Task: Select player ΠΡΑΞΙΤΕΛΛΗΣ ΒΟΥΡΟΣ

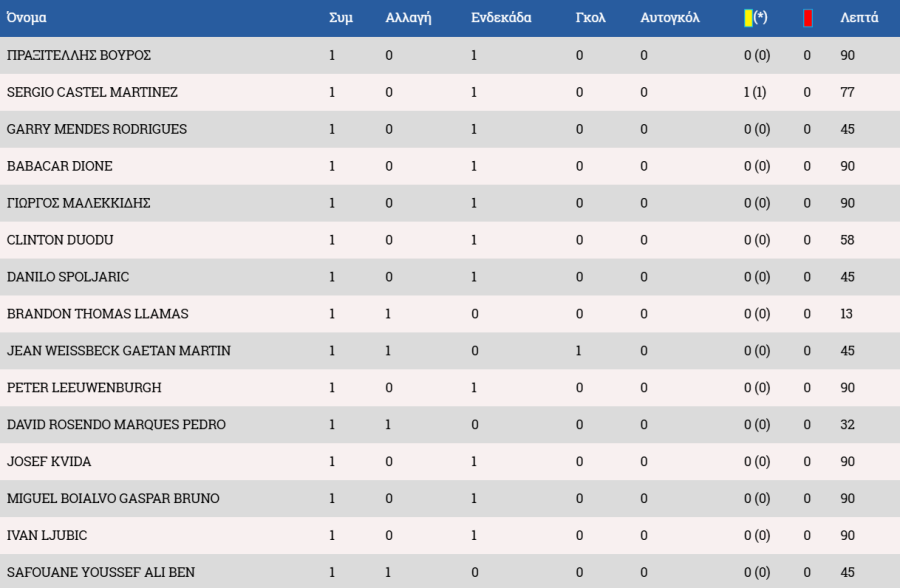Action: click(x=79, y=55)
